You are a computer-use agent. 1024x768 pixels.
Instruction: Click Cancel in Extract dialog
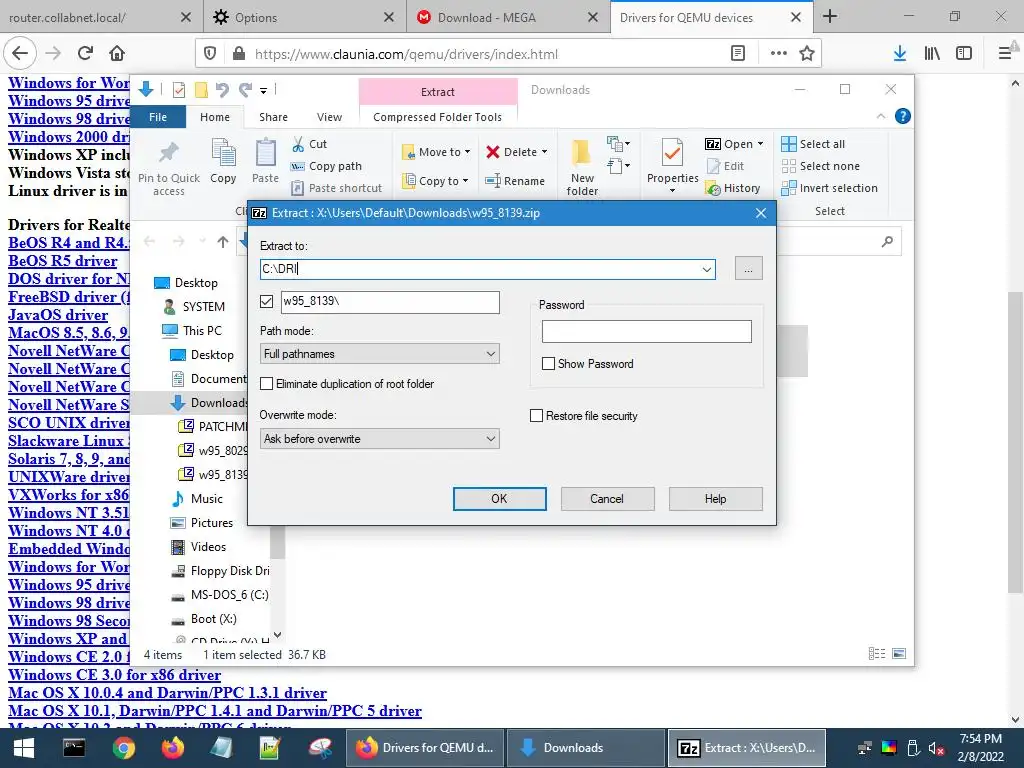pos(607,499)
